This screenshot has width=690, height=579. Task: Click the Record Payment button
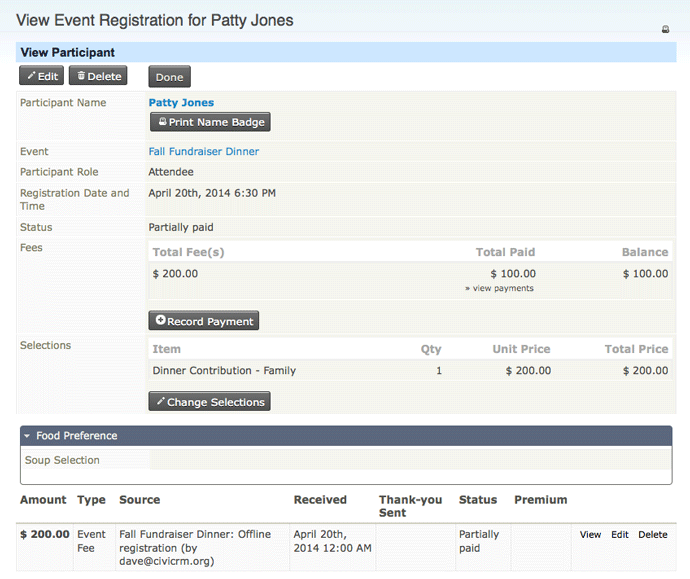[x=204, y=321]
